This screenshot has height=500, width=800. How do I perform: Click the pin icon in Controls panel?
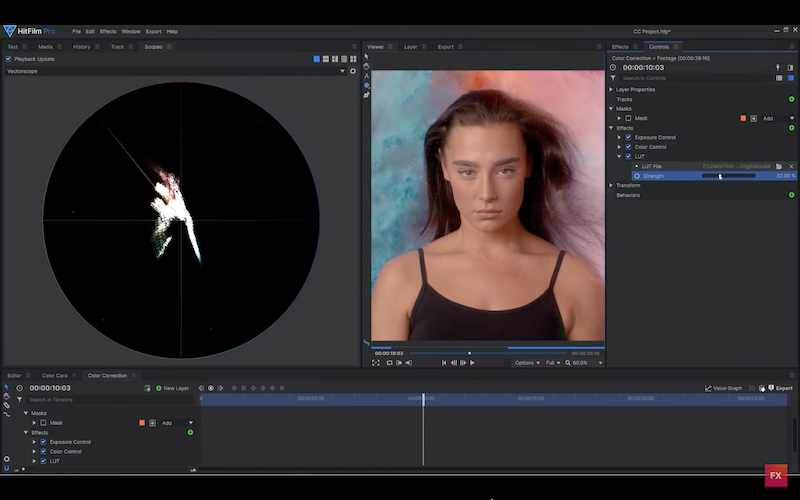pyautogui.click(x=778, y=67)
